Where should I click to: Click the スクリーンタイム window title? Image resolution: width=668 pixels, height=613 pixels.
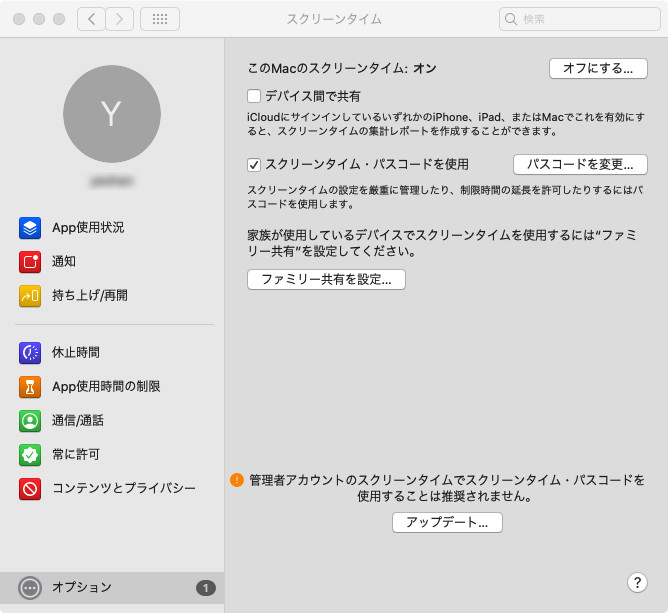334,19
